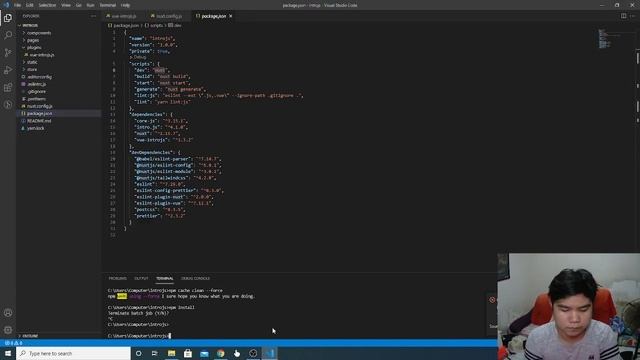This screenshot has width=640, height=360.
Task: Open Microsoft Store from taskbar
Action: tap(188, 353)
